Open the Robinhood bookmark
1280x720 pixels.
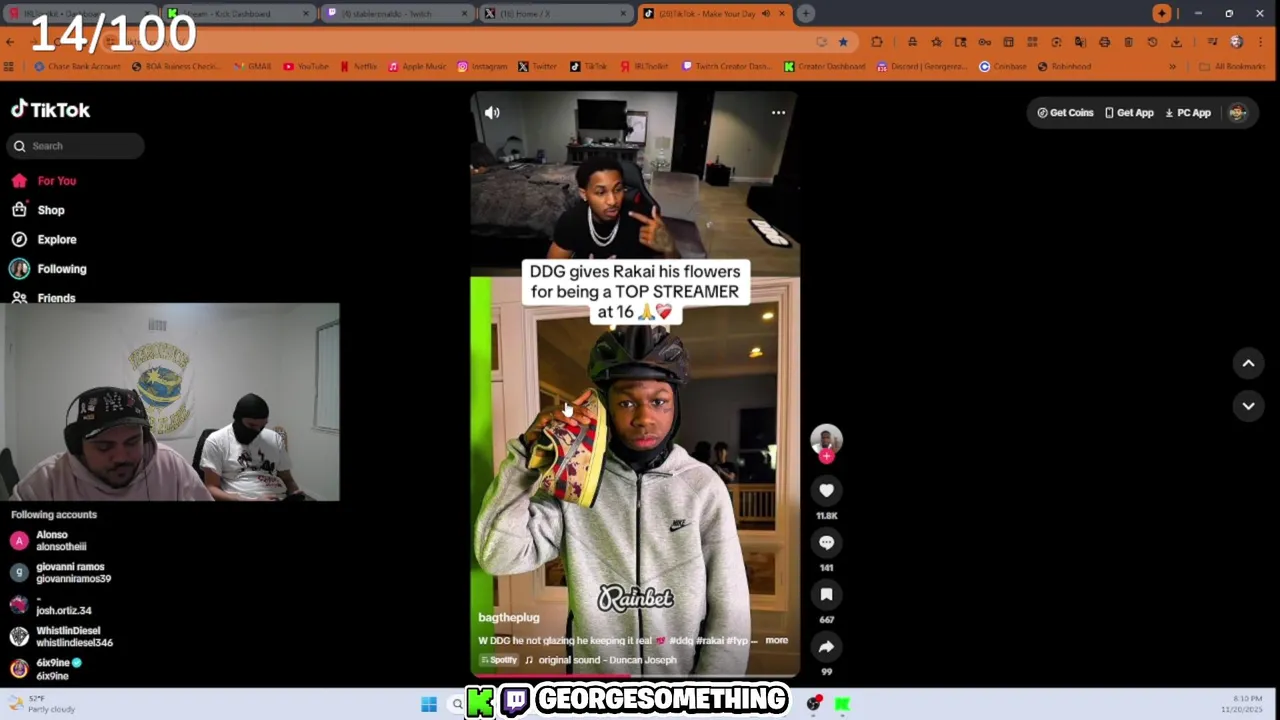click(1063, 67)
